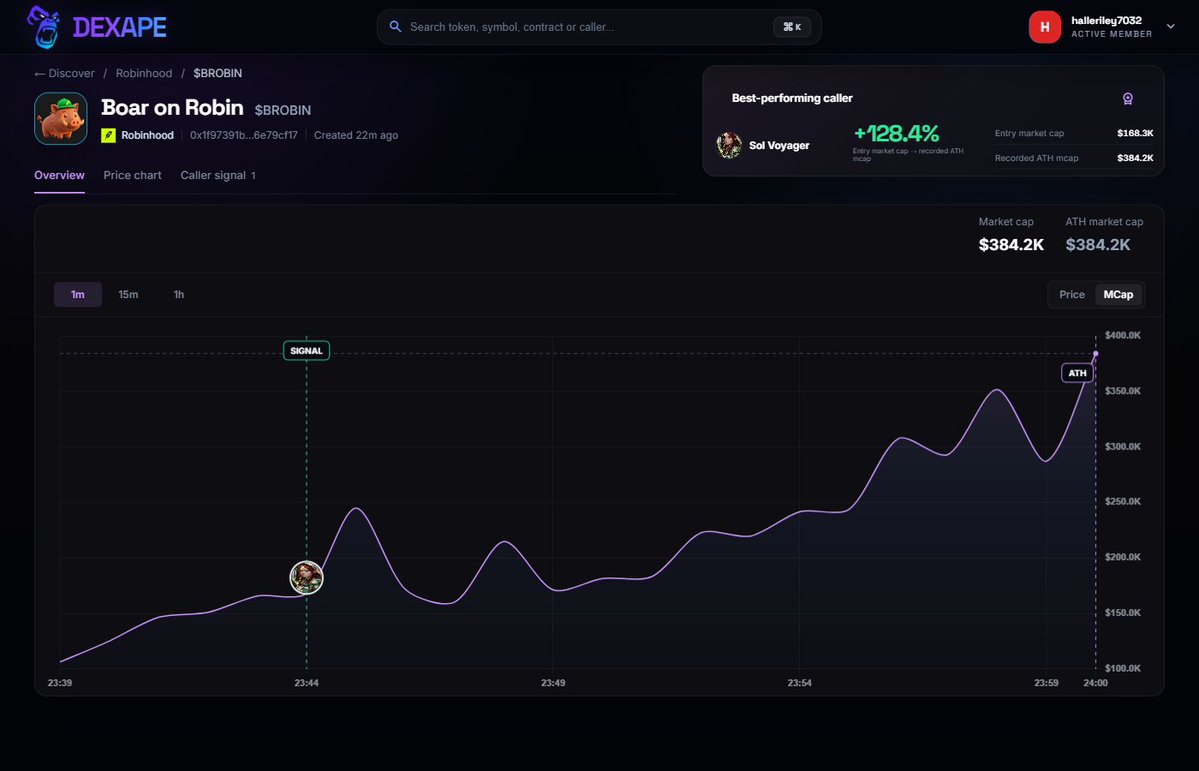Click the contract address 0x1f97391b...6e79cf17
The height and width of the screenshot is (771, 1199).
coord(243,135)
